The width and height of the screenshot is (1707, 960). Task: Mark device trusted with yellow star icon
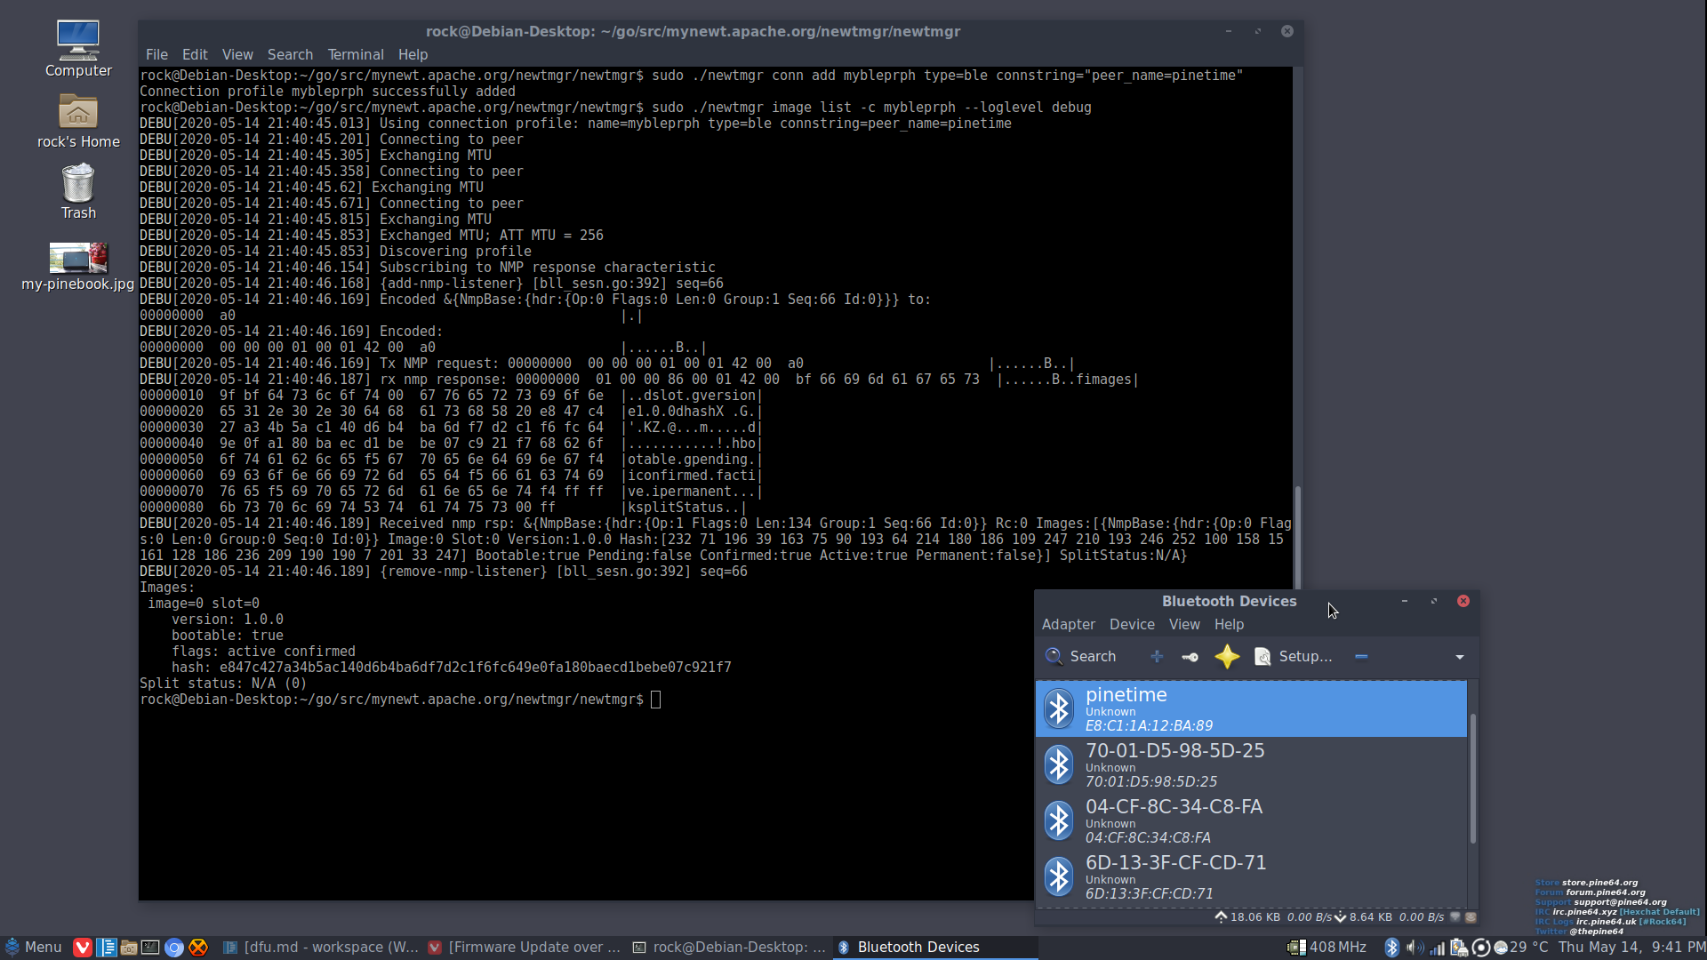[x=1226, y=656]
